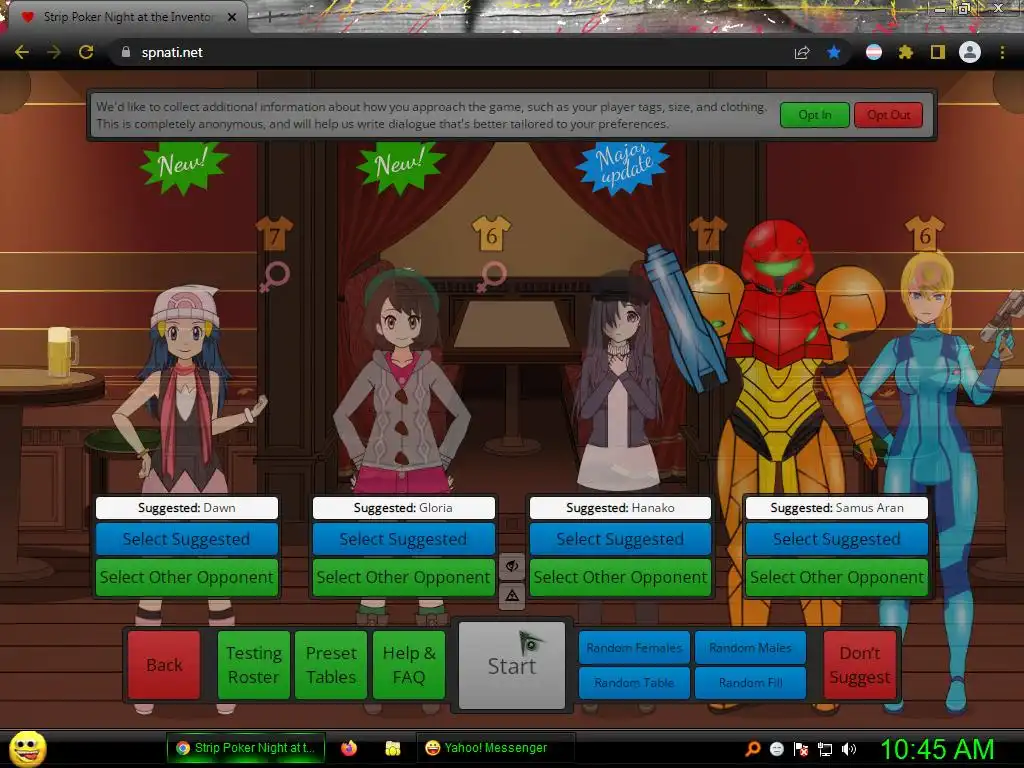Open the file manager taskbar icon
This screenshot has width=1024, height=768.
coord(392,748)
